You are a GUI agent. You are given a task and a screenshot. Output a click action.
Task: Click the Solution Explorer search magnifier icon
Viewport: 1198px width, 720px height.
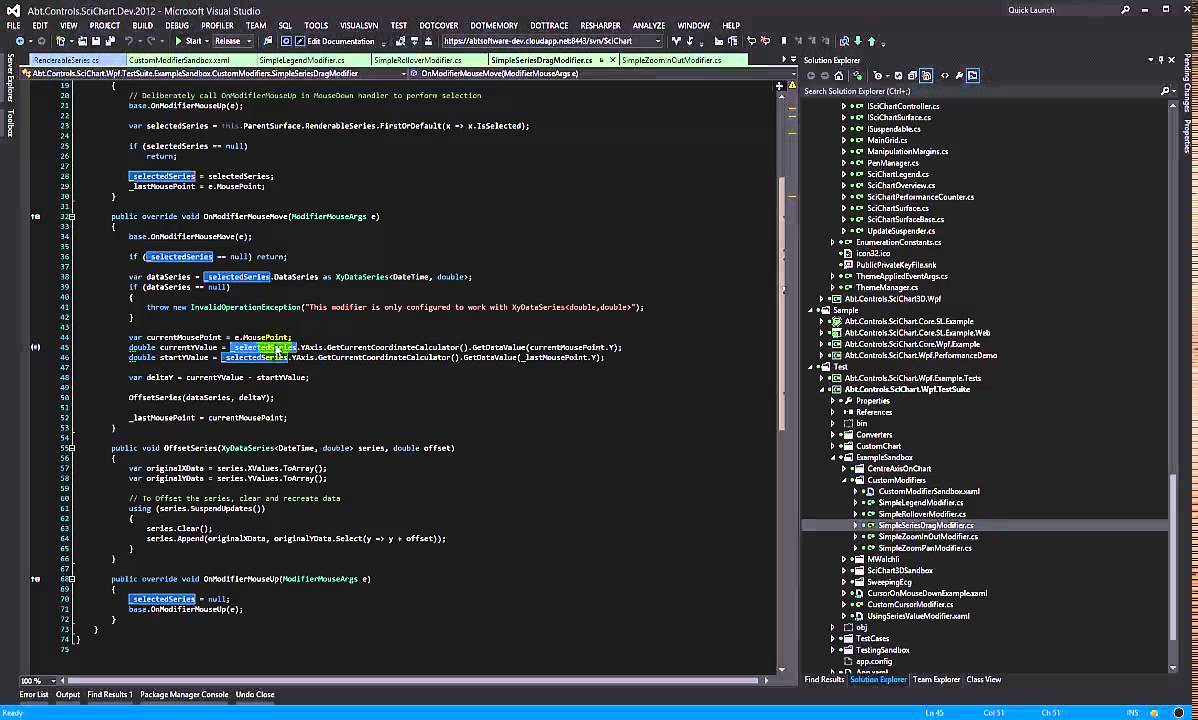tap(1164, 91)
